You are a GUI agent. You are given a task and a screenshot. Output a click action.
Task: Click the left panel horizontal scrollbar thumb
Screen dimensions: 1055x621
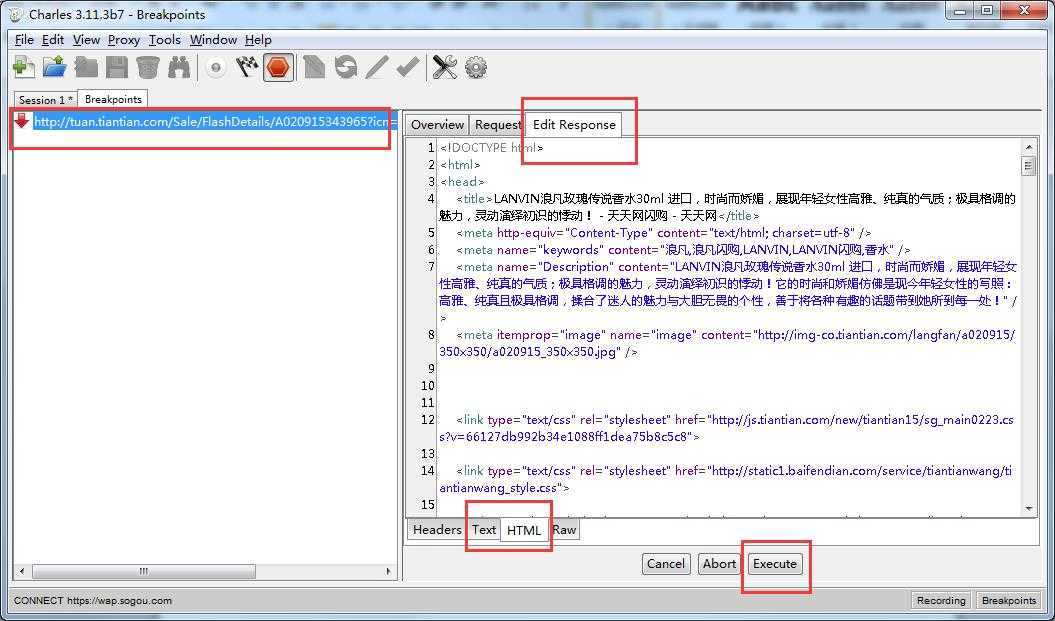point(143,571)
